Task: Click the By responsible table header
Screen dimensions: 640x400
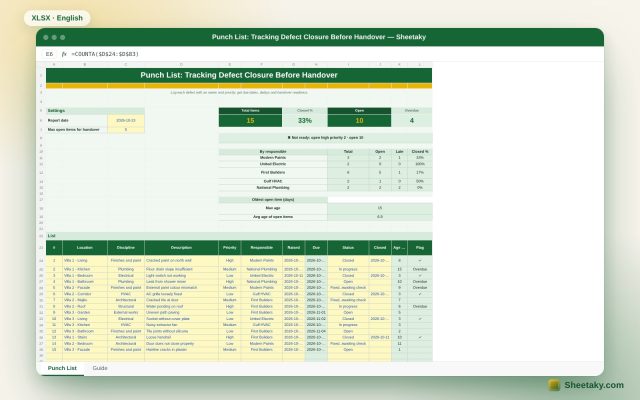Action: [x=273, y=151]
